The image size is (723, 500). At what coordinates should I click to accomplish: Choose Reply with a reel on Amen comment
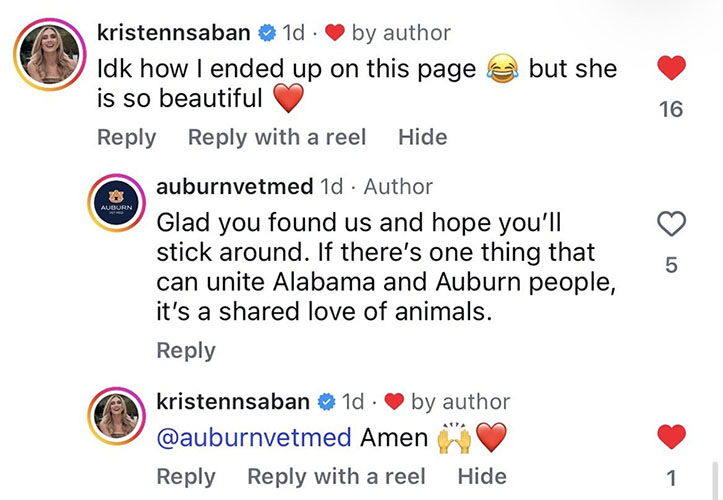coord(337,477)
